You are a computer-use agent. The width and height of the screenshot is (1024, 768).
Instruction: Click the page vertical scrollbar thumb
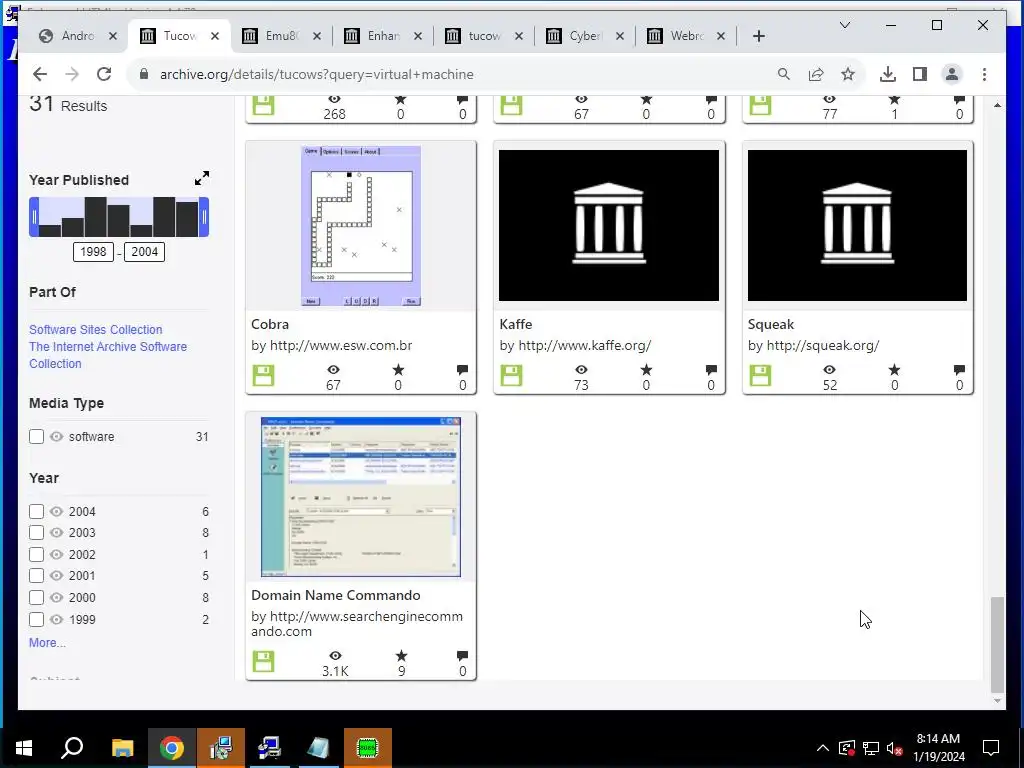pos(997,644)
